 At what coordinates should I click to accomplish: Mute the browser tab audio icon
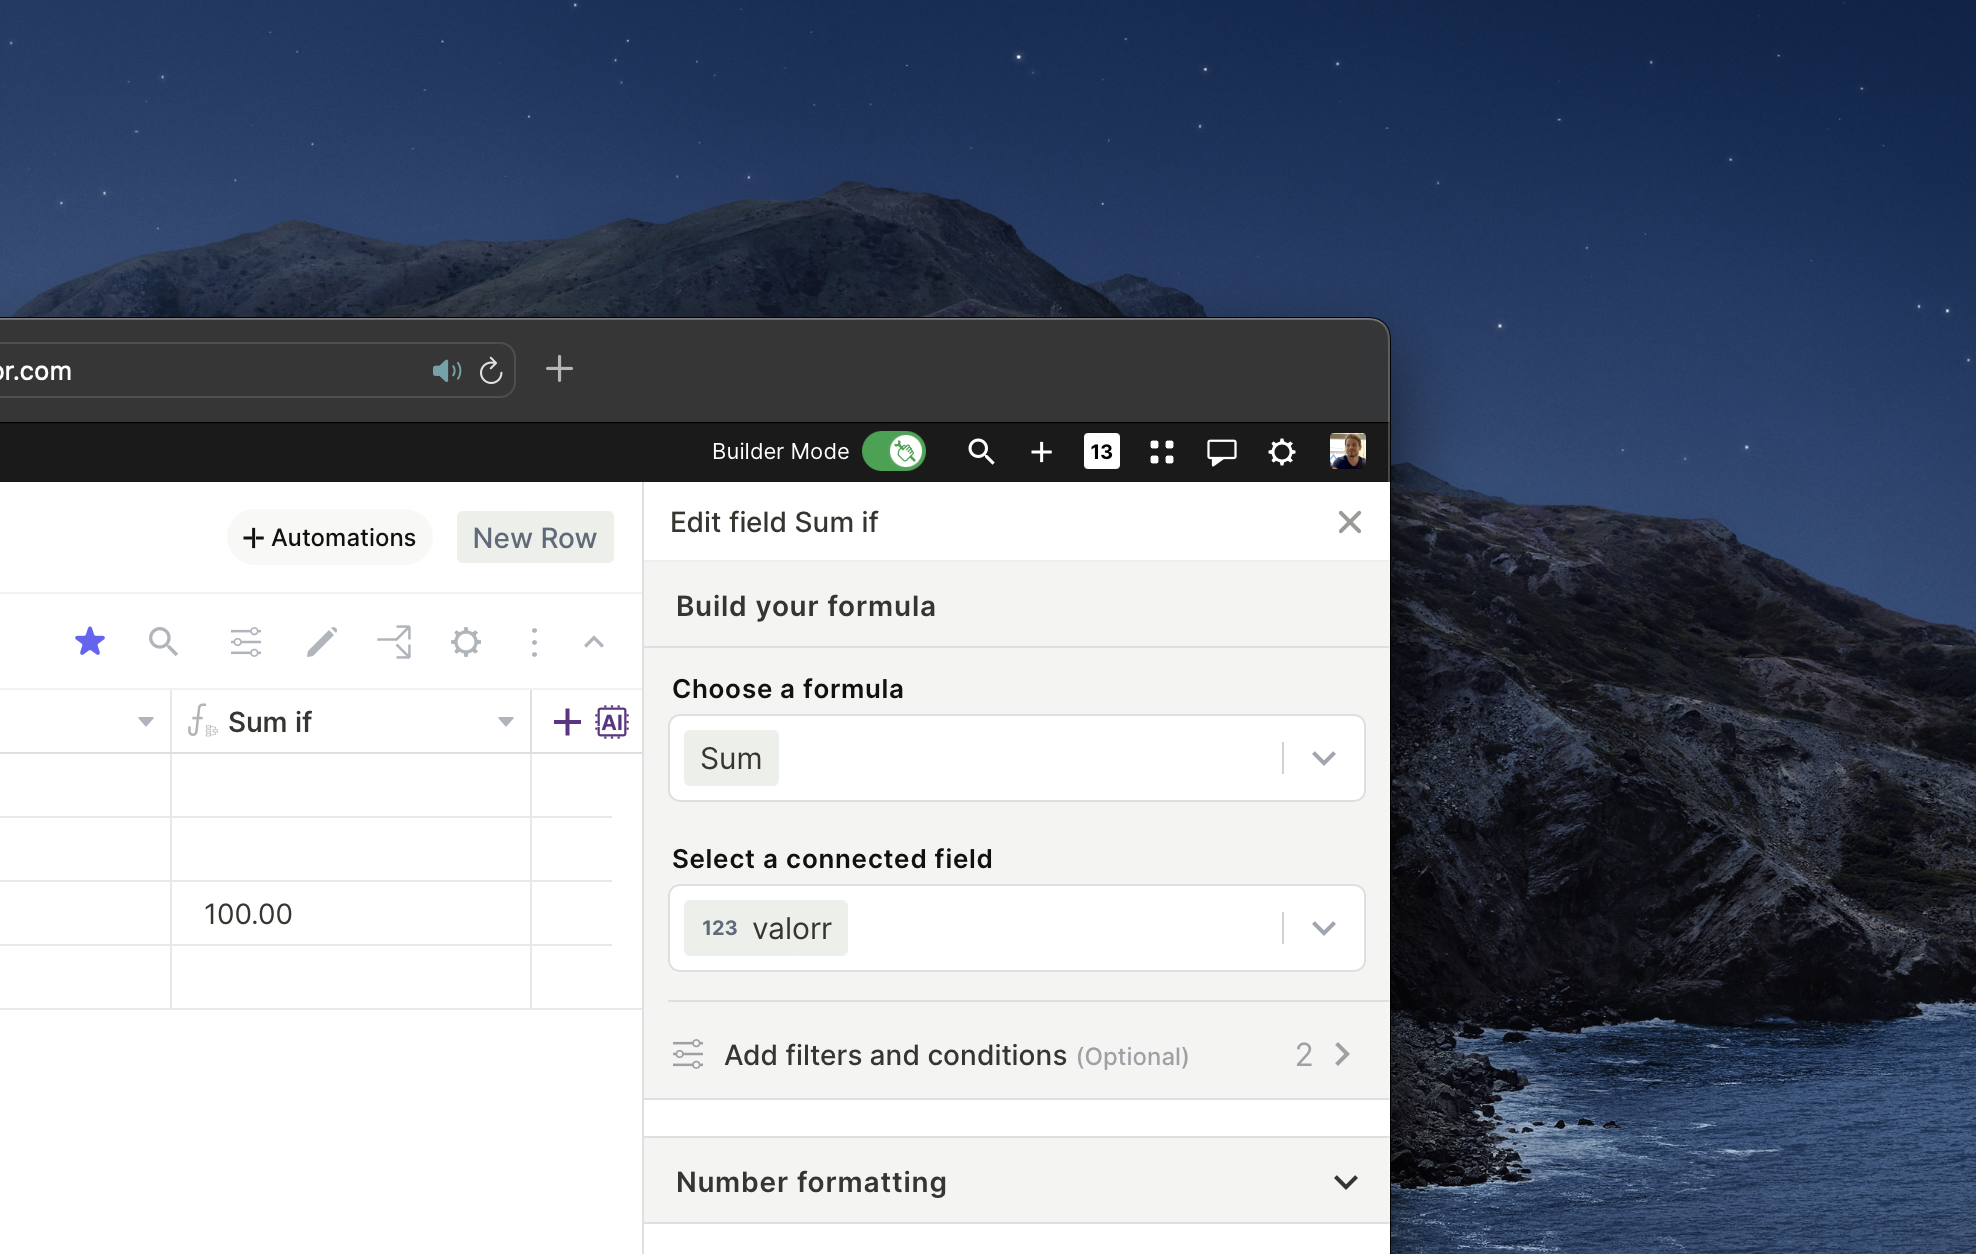coord(446,371)
